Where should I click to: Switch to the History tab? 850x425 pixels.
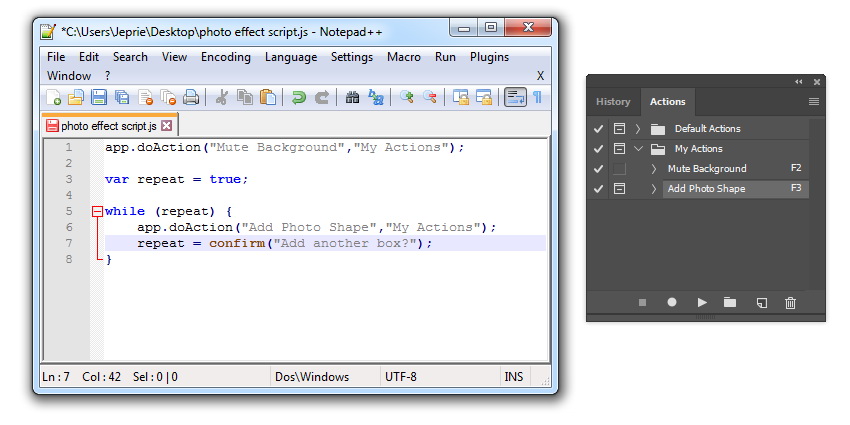(613, 101)
